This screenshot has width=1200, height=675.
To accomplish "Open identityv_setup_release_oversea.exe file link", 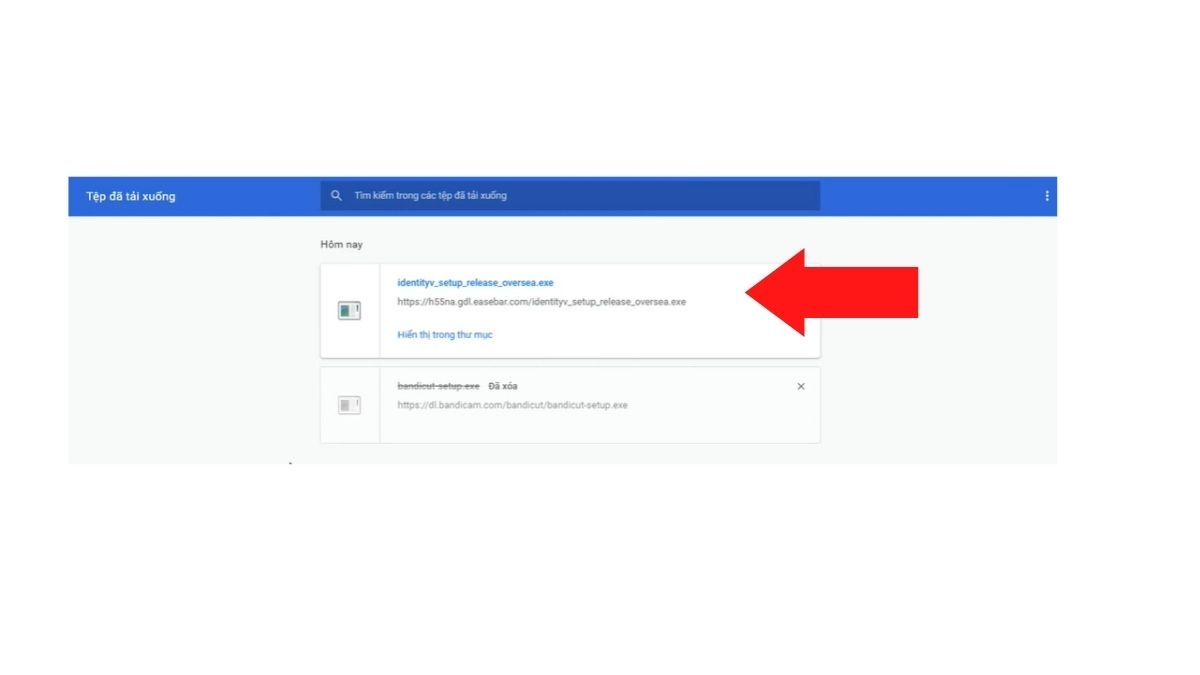I will (x=475, y=283).
